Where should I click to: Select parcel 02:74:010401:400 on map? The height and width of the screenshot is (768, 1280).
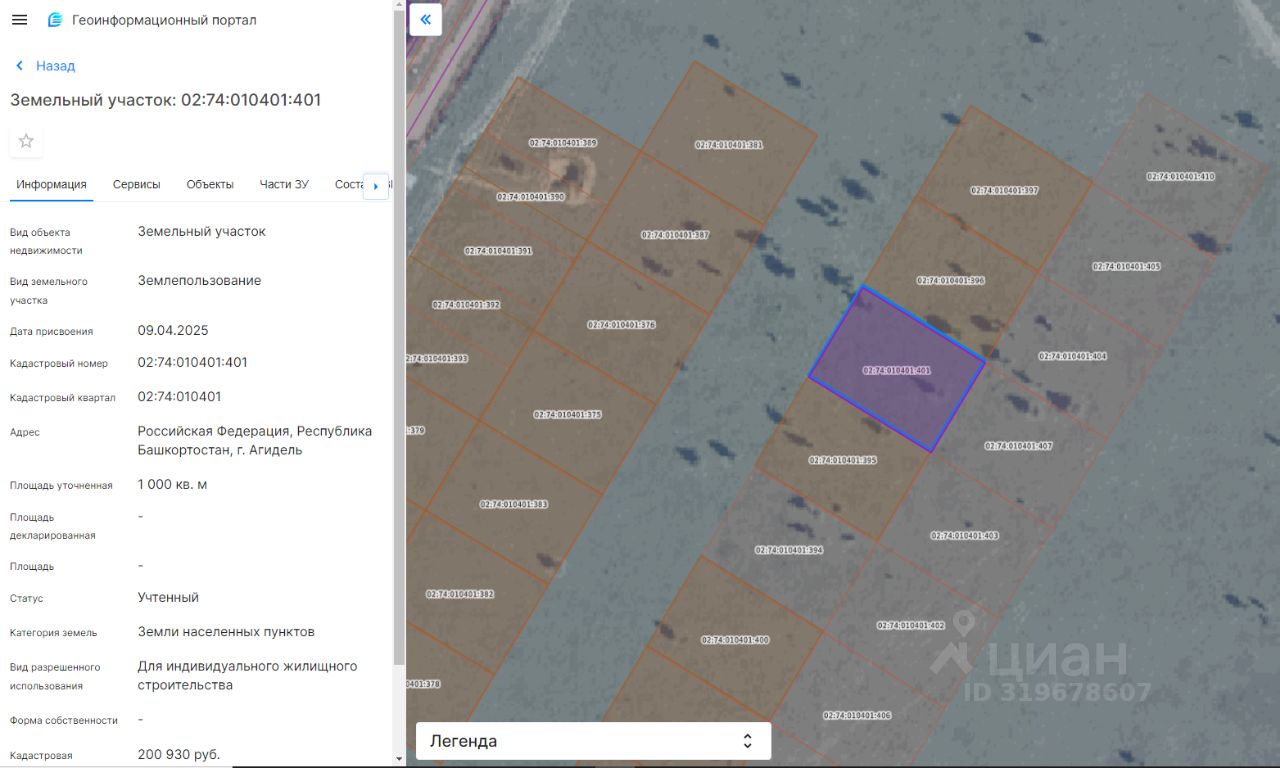pyautogui.click(x=735, y=640)
